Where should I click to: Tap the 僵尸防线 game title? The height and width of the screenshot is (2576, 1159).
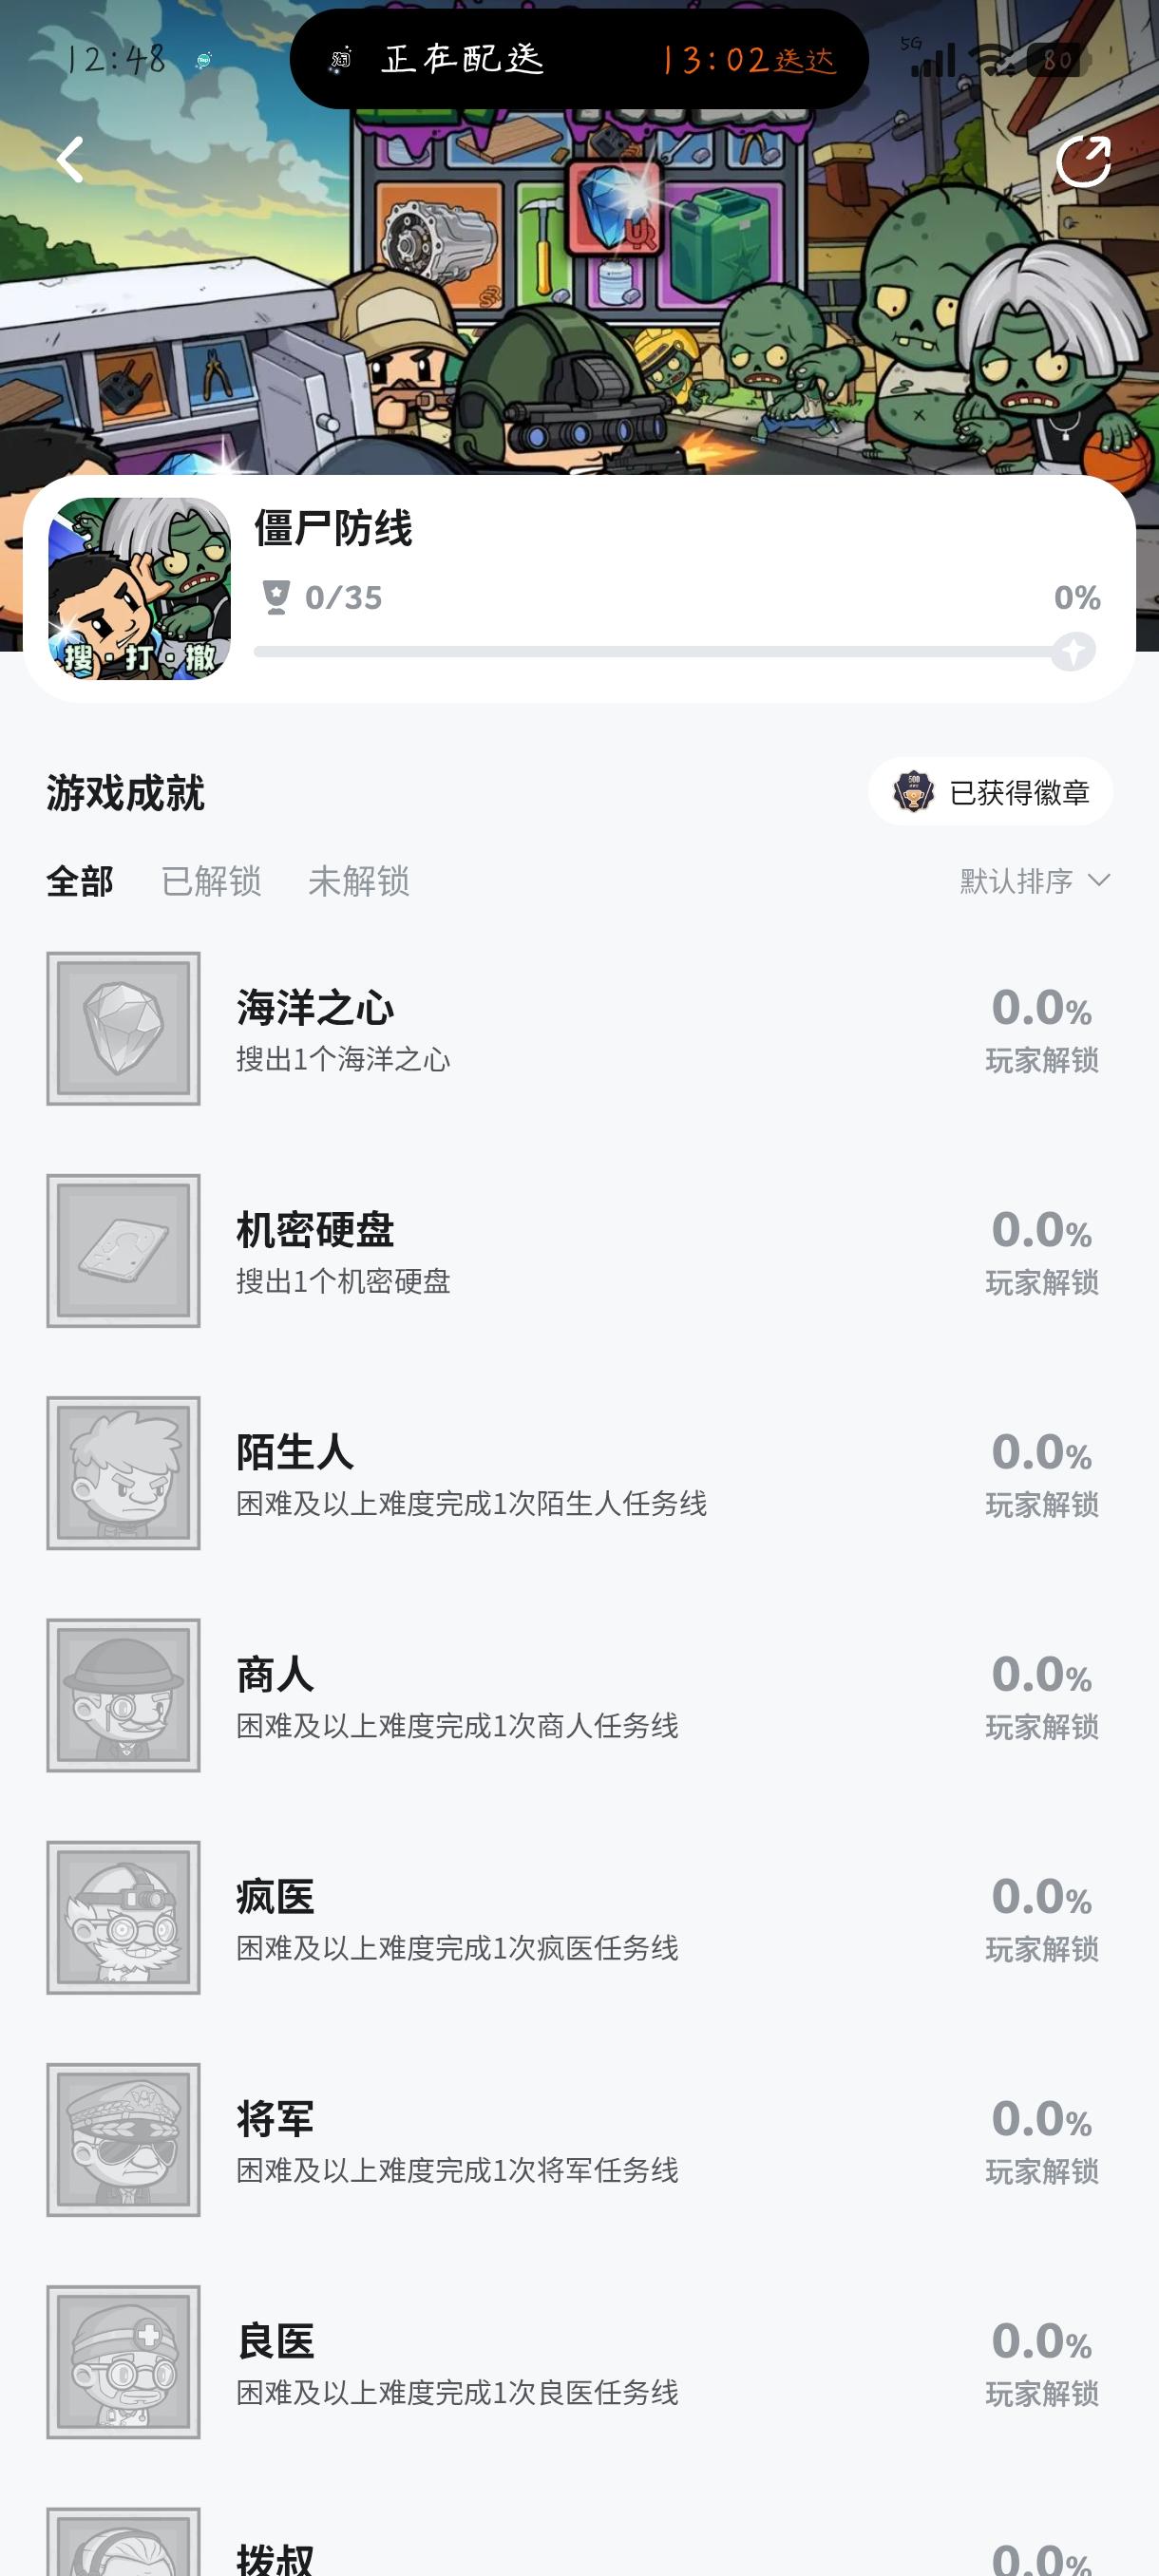333,528
